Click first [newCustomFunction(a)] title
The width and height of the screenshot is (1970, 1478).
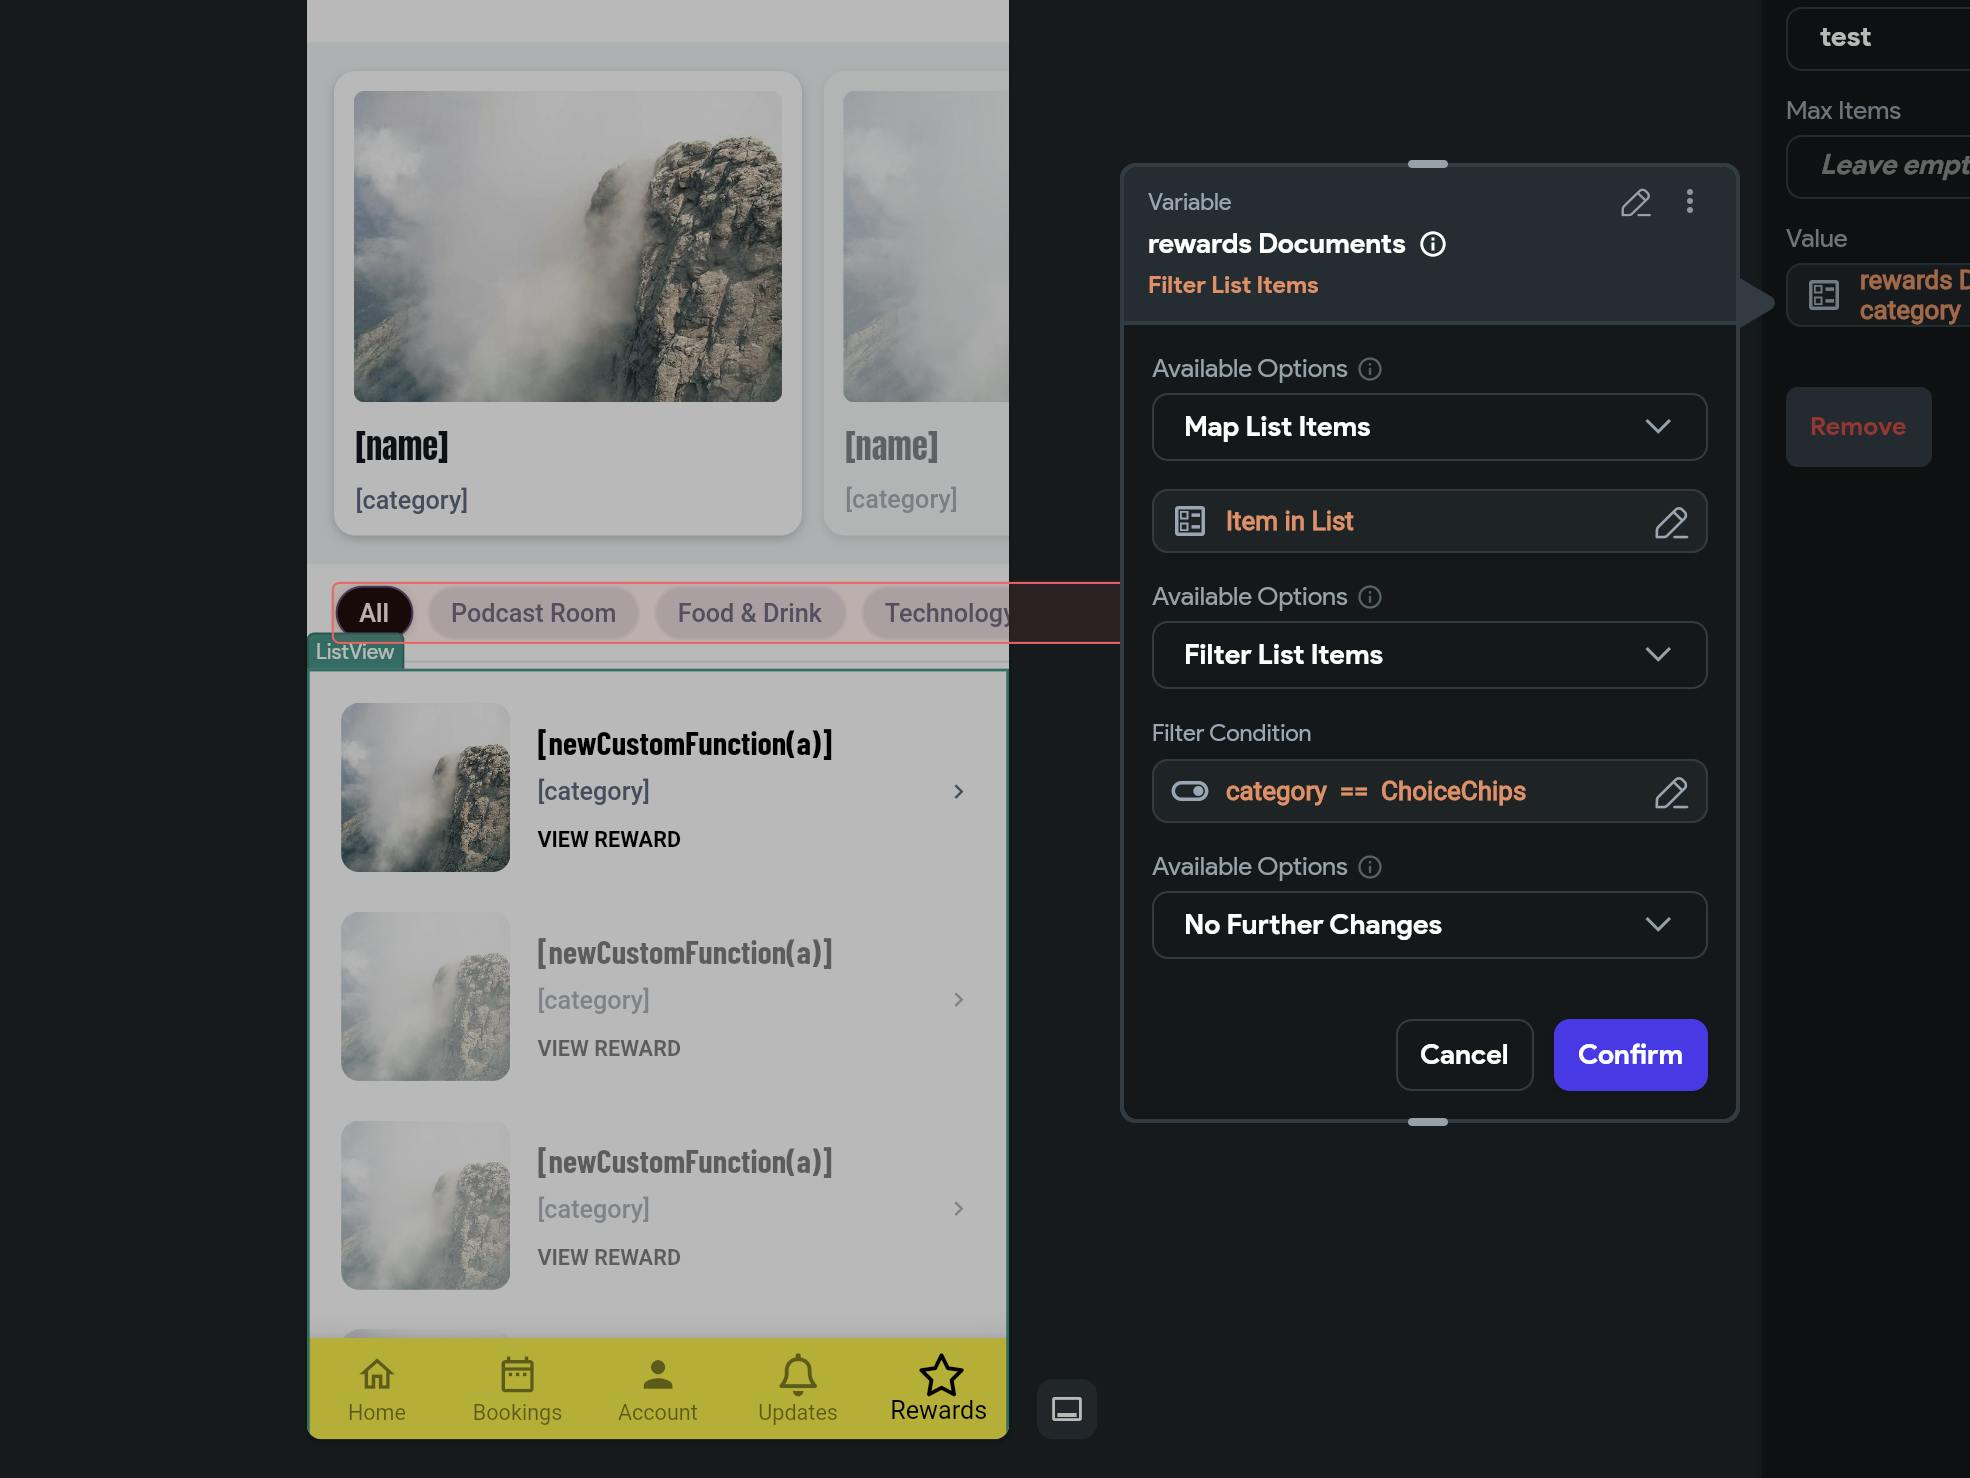[685, 744]
